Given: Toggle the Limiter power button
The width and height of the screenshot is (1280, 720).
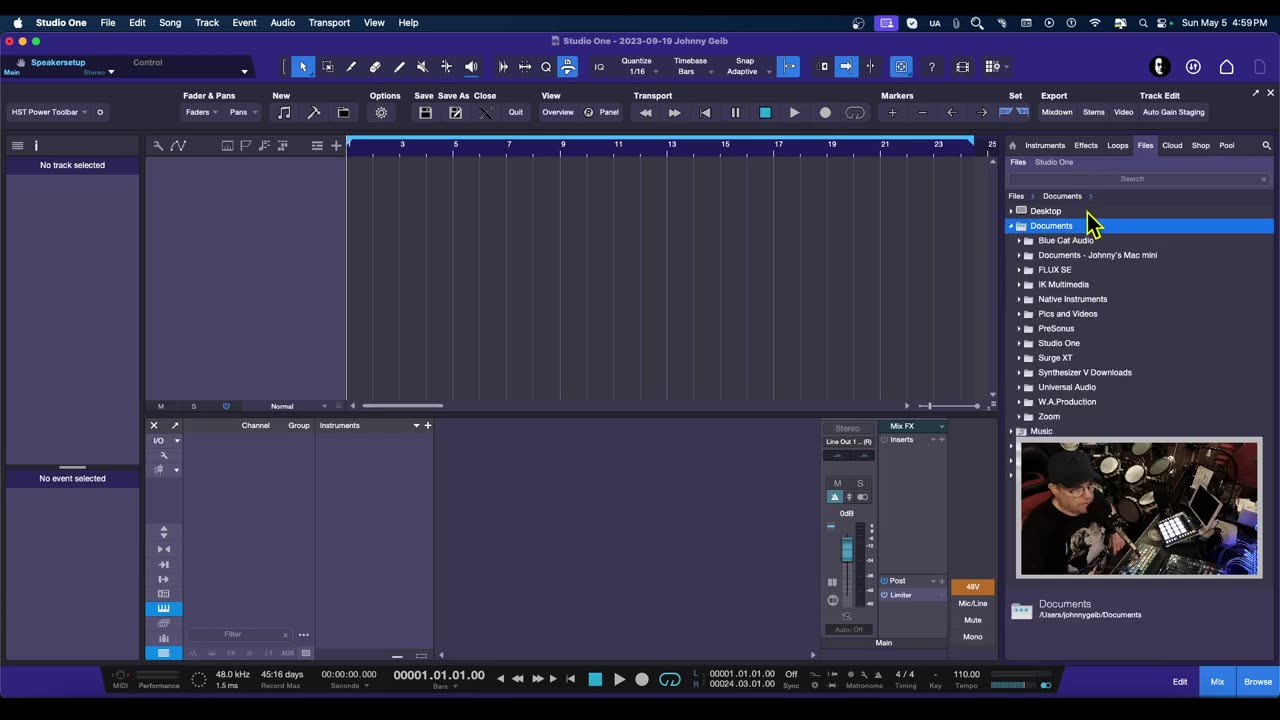Looking at the screenshot, I should click(x=884, y=595).
